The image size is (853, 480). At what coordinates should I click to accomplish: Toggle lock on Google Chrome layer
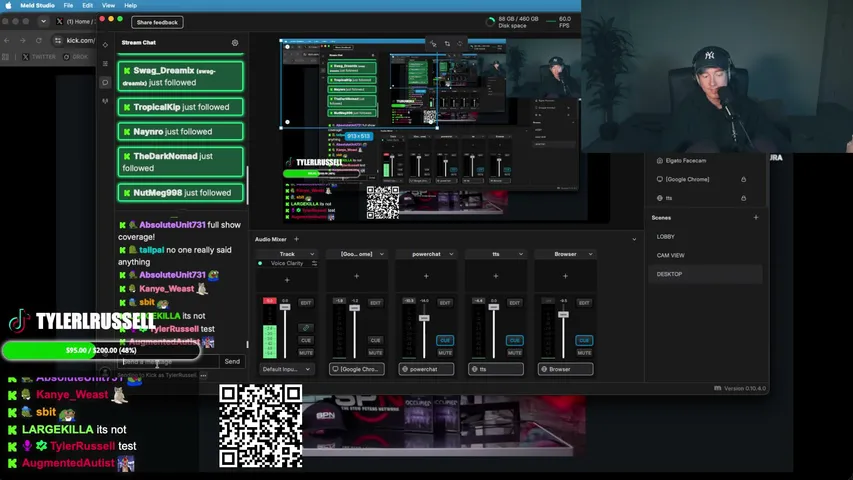[743, 179]
